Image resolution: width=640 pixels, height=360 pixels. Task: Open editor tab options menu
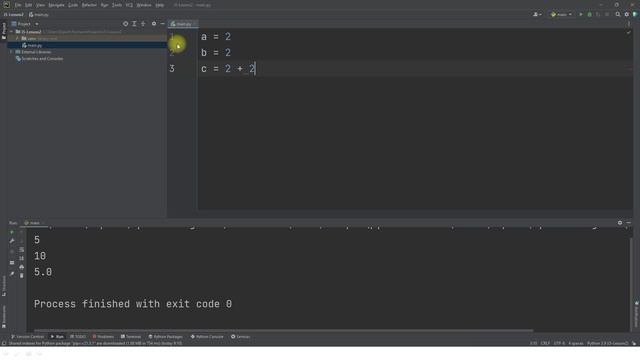coord(629,24)
